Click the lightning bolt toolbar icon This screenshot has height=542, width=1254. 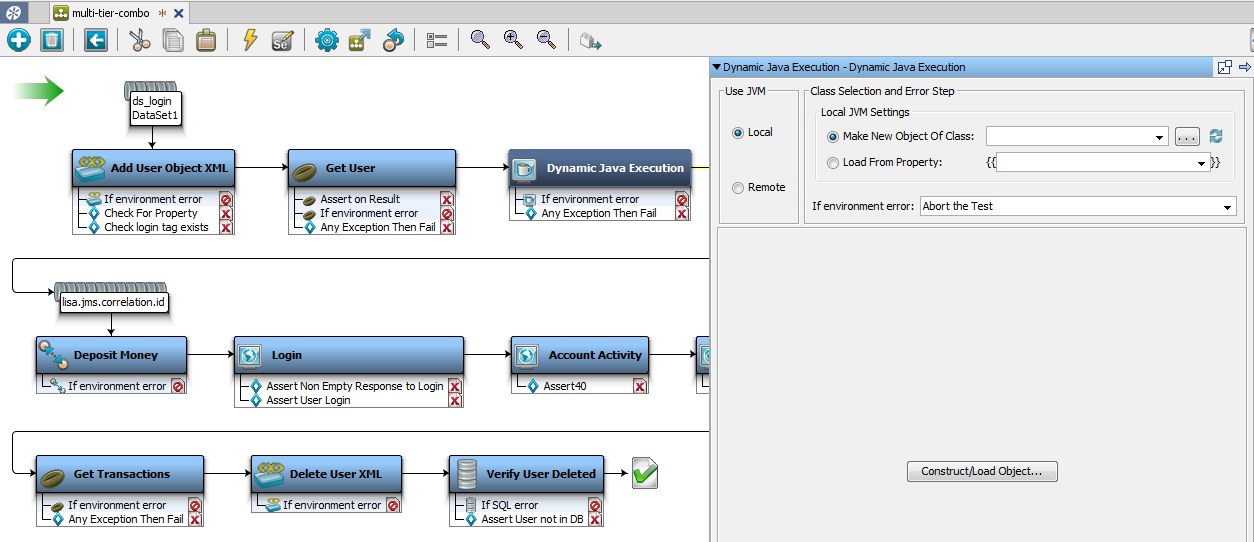(250, 40)
